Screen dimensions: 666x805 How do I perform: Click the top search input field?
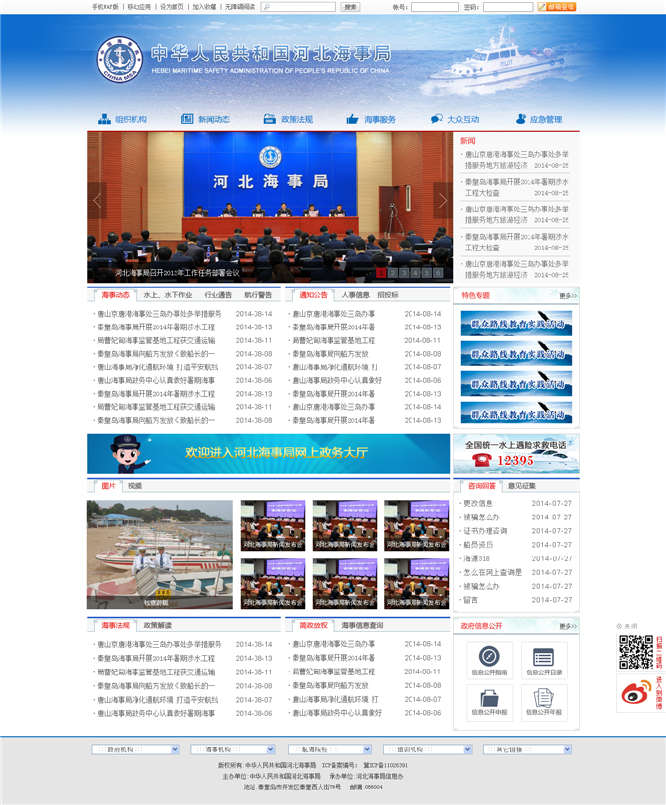(298, 7)
